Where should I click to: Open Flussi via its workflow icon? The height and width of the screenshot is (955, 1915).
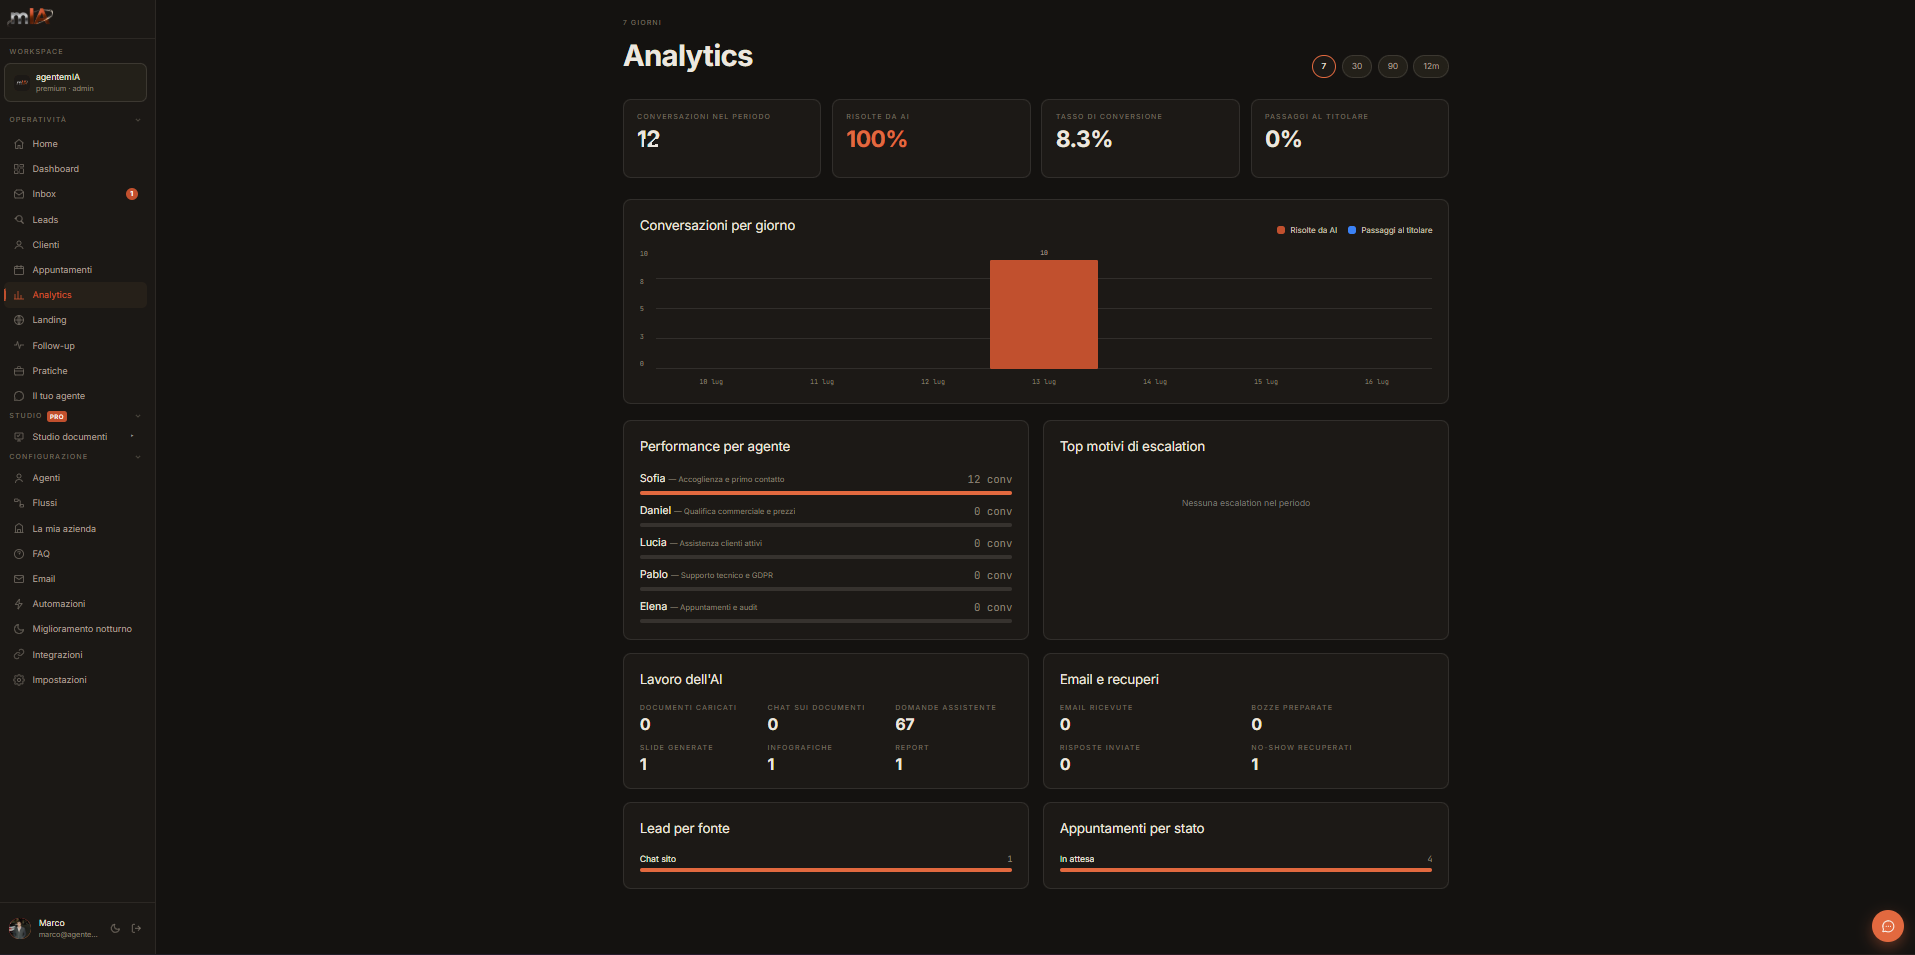(19, 503)
